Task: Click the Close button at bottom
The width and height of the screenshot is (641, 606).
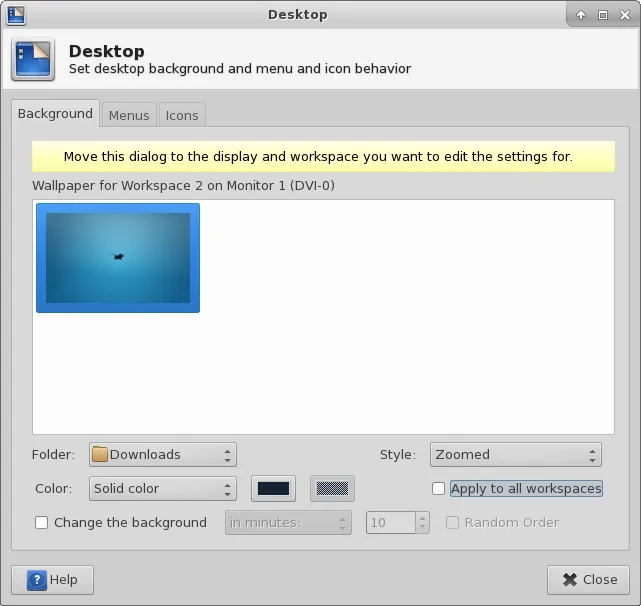Action: (588, 580)
